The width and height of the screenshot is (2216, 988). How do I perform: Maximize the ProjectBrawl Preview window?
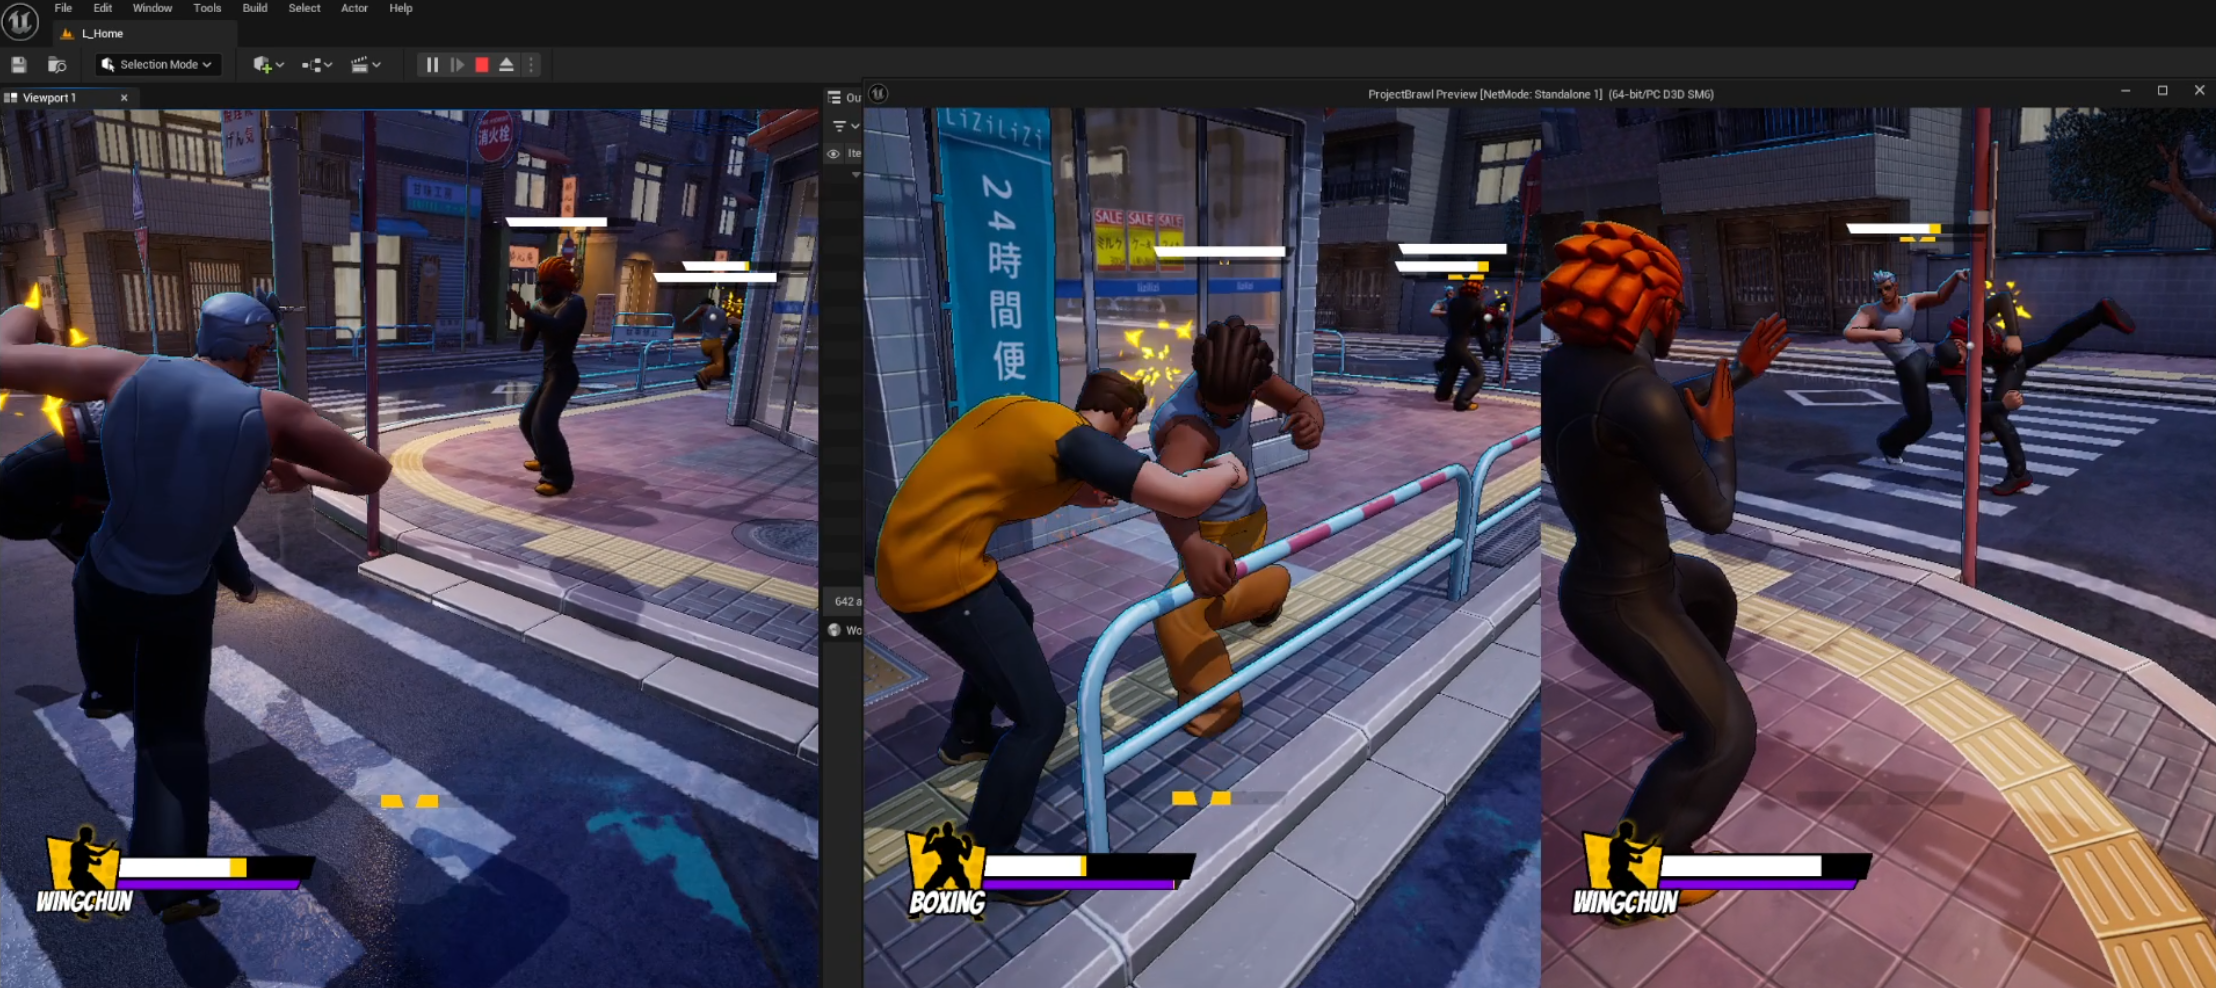click(x=2162, y=91)
